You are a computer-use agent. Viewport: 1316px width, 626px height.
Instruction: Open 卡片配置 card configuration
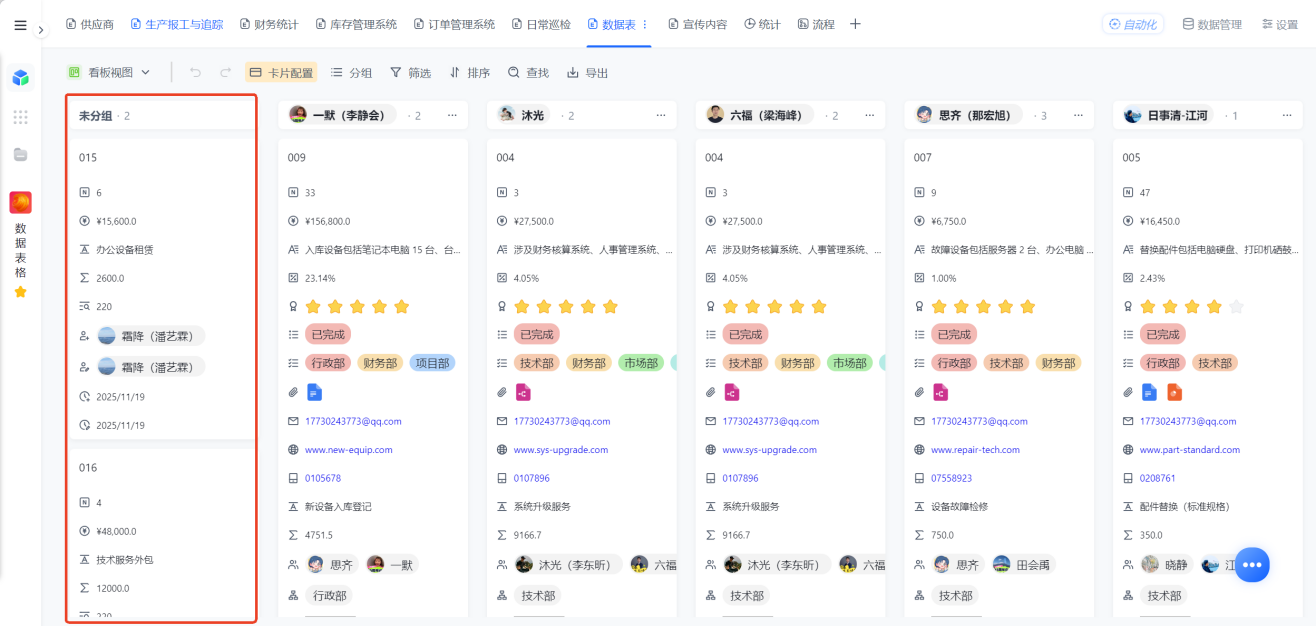pyautogui.click(x=281, y=72)
